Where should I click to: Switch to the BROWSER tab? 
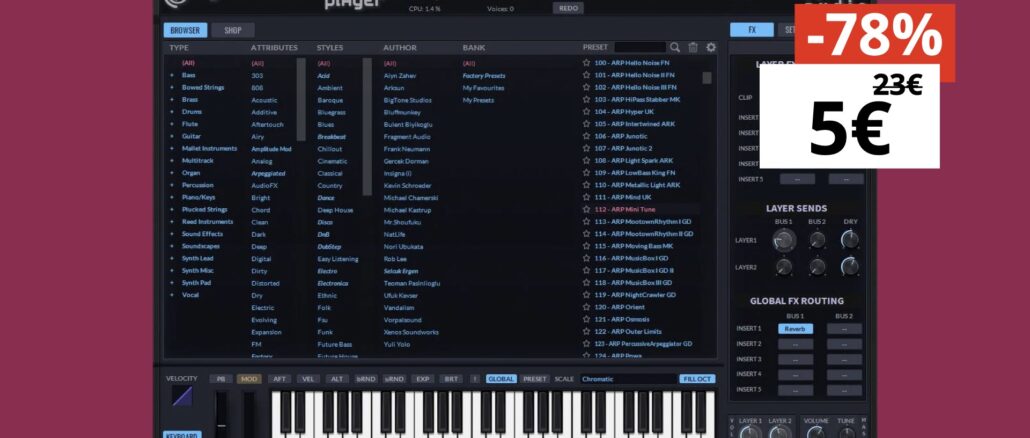tap(185, 30)
